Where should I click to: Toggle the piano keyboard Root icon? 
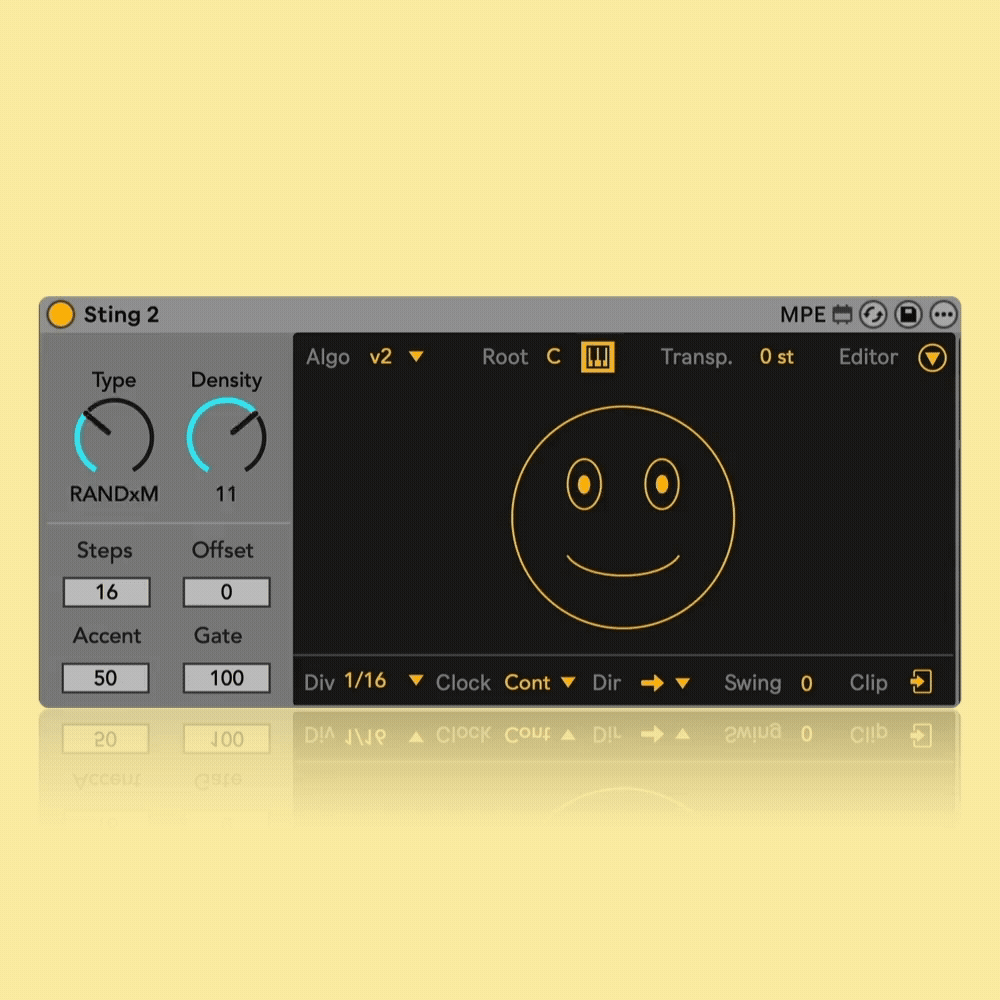click(598, 357)
